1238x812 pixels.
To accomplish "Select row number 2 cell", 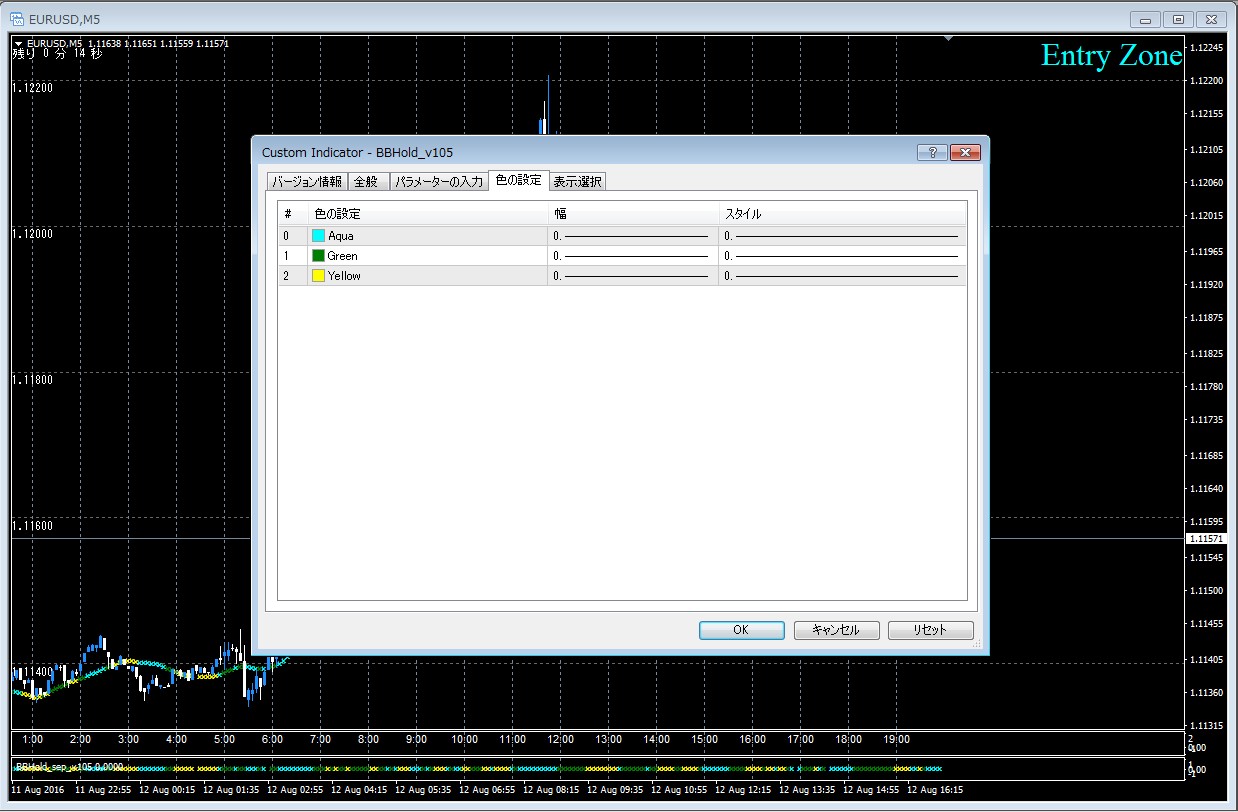I will click(293, 276).
